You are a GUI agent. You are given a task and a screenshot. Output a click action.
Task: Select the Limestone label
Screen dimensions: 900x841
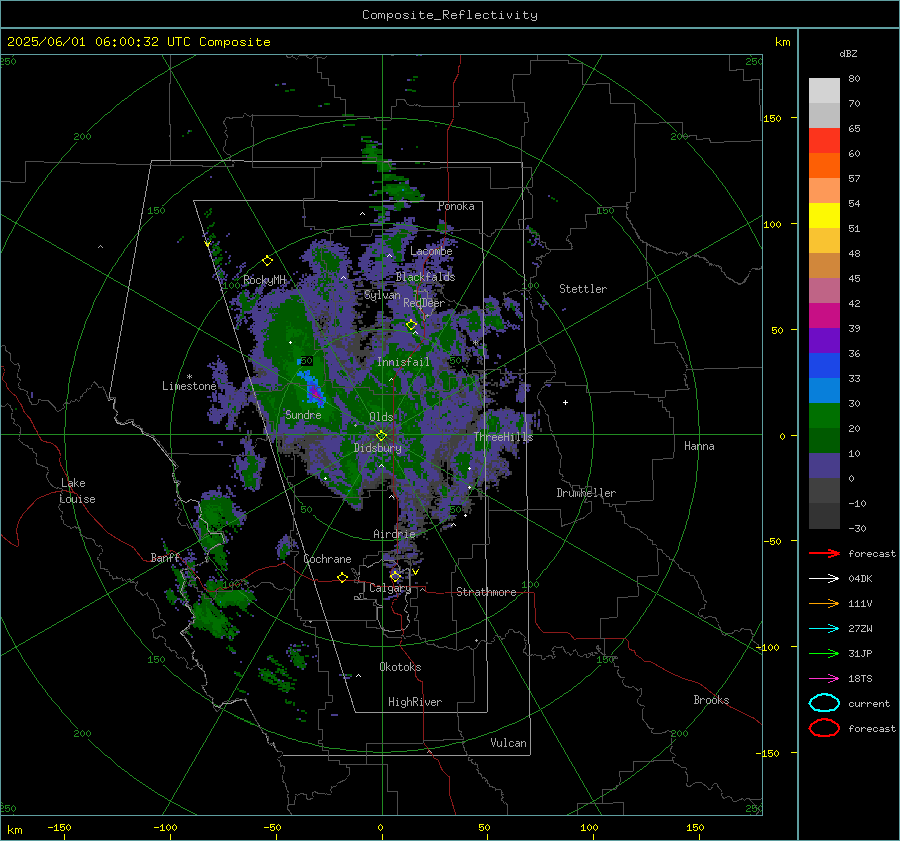click(189, 386)
